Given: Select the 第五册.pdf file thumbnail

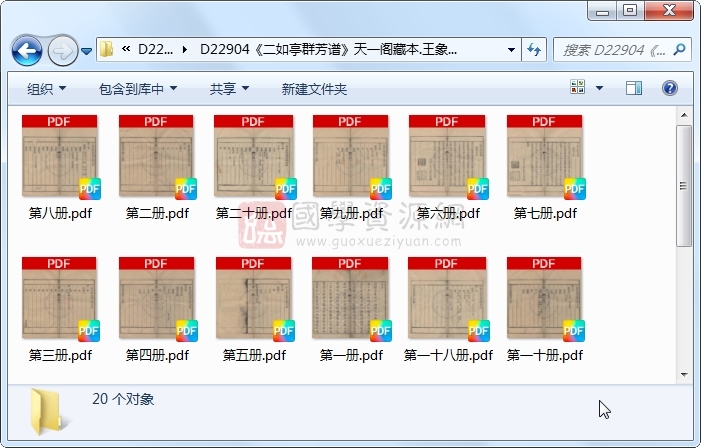Looking at the screenshot, I should pyautogui.click(x=254, y=302).
